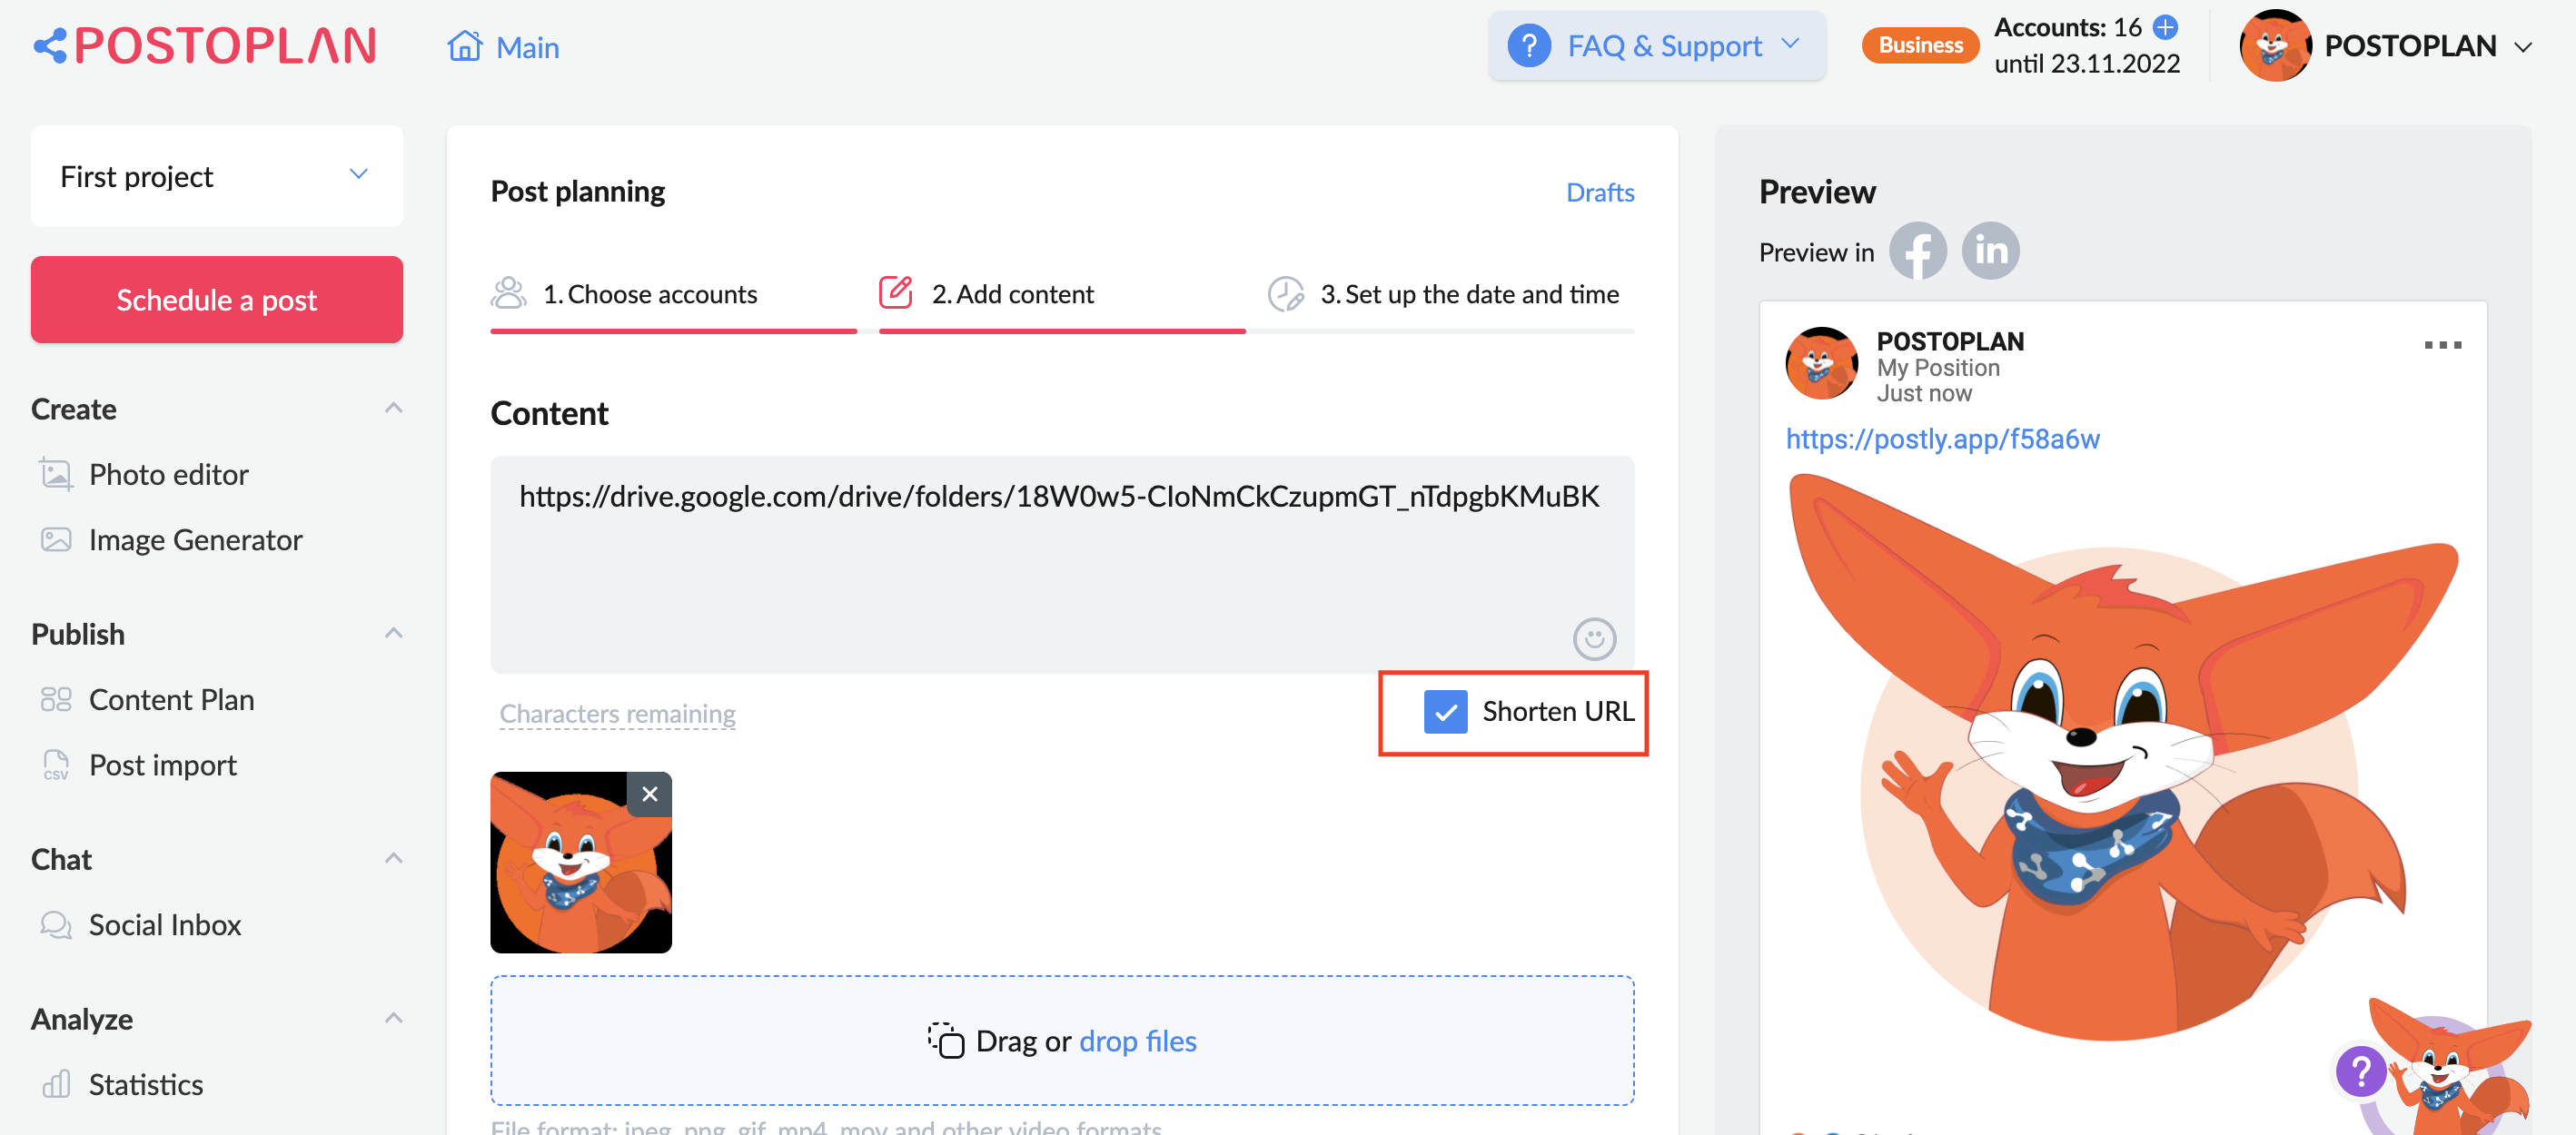Open the Drafts link
2576x1135 pixels.
coord(1600,192)
